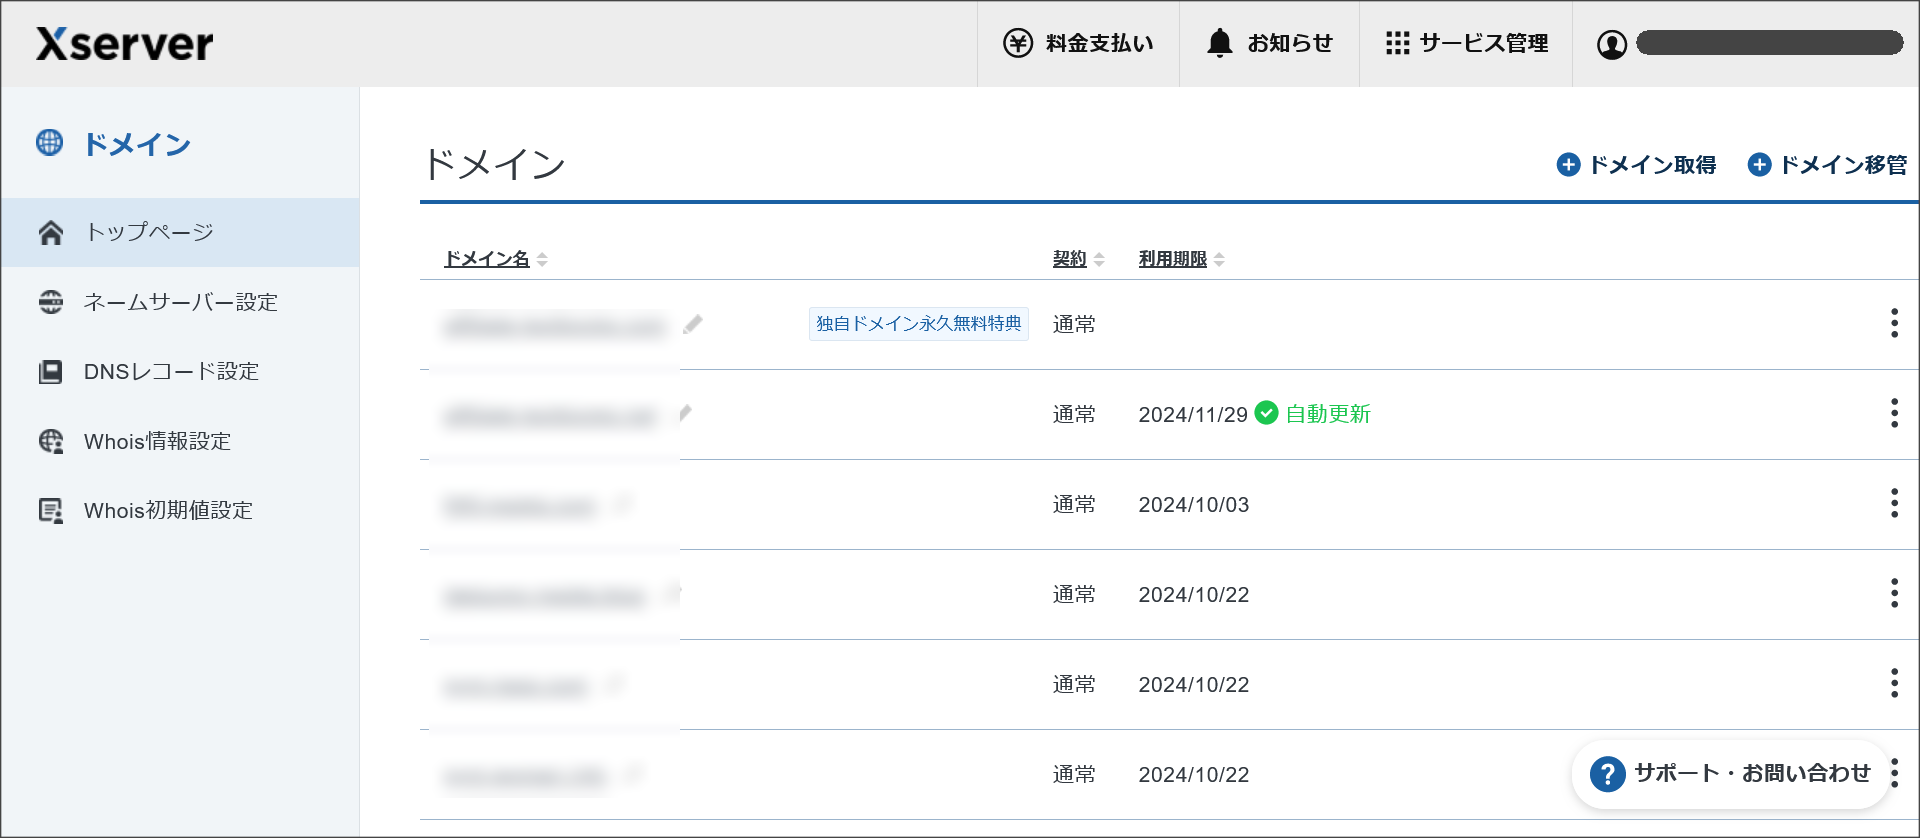Click plus icon beside ドメイン取得
1920x838 pixels.
coord(1569,165)
